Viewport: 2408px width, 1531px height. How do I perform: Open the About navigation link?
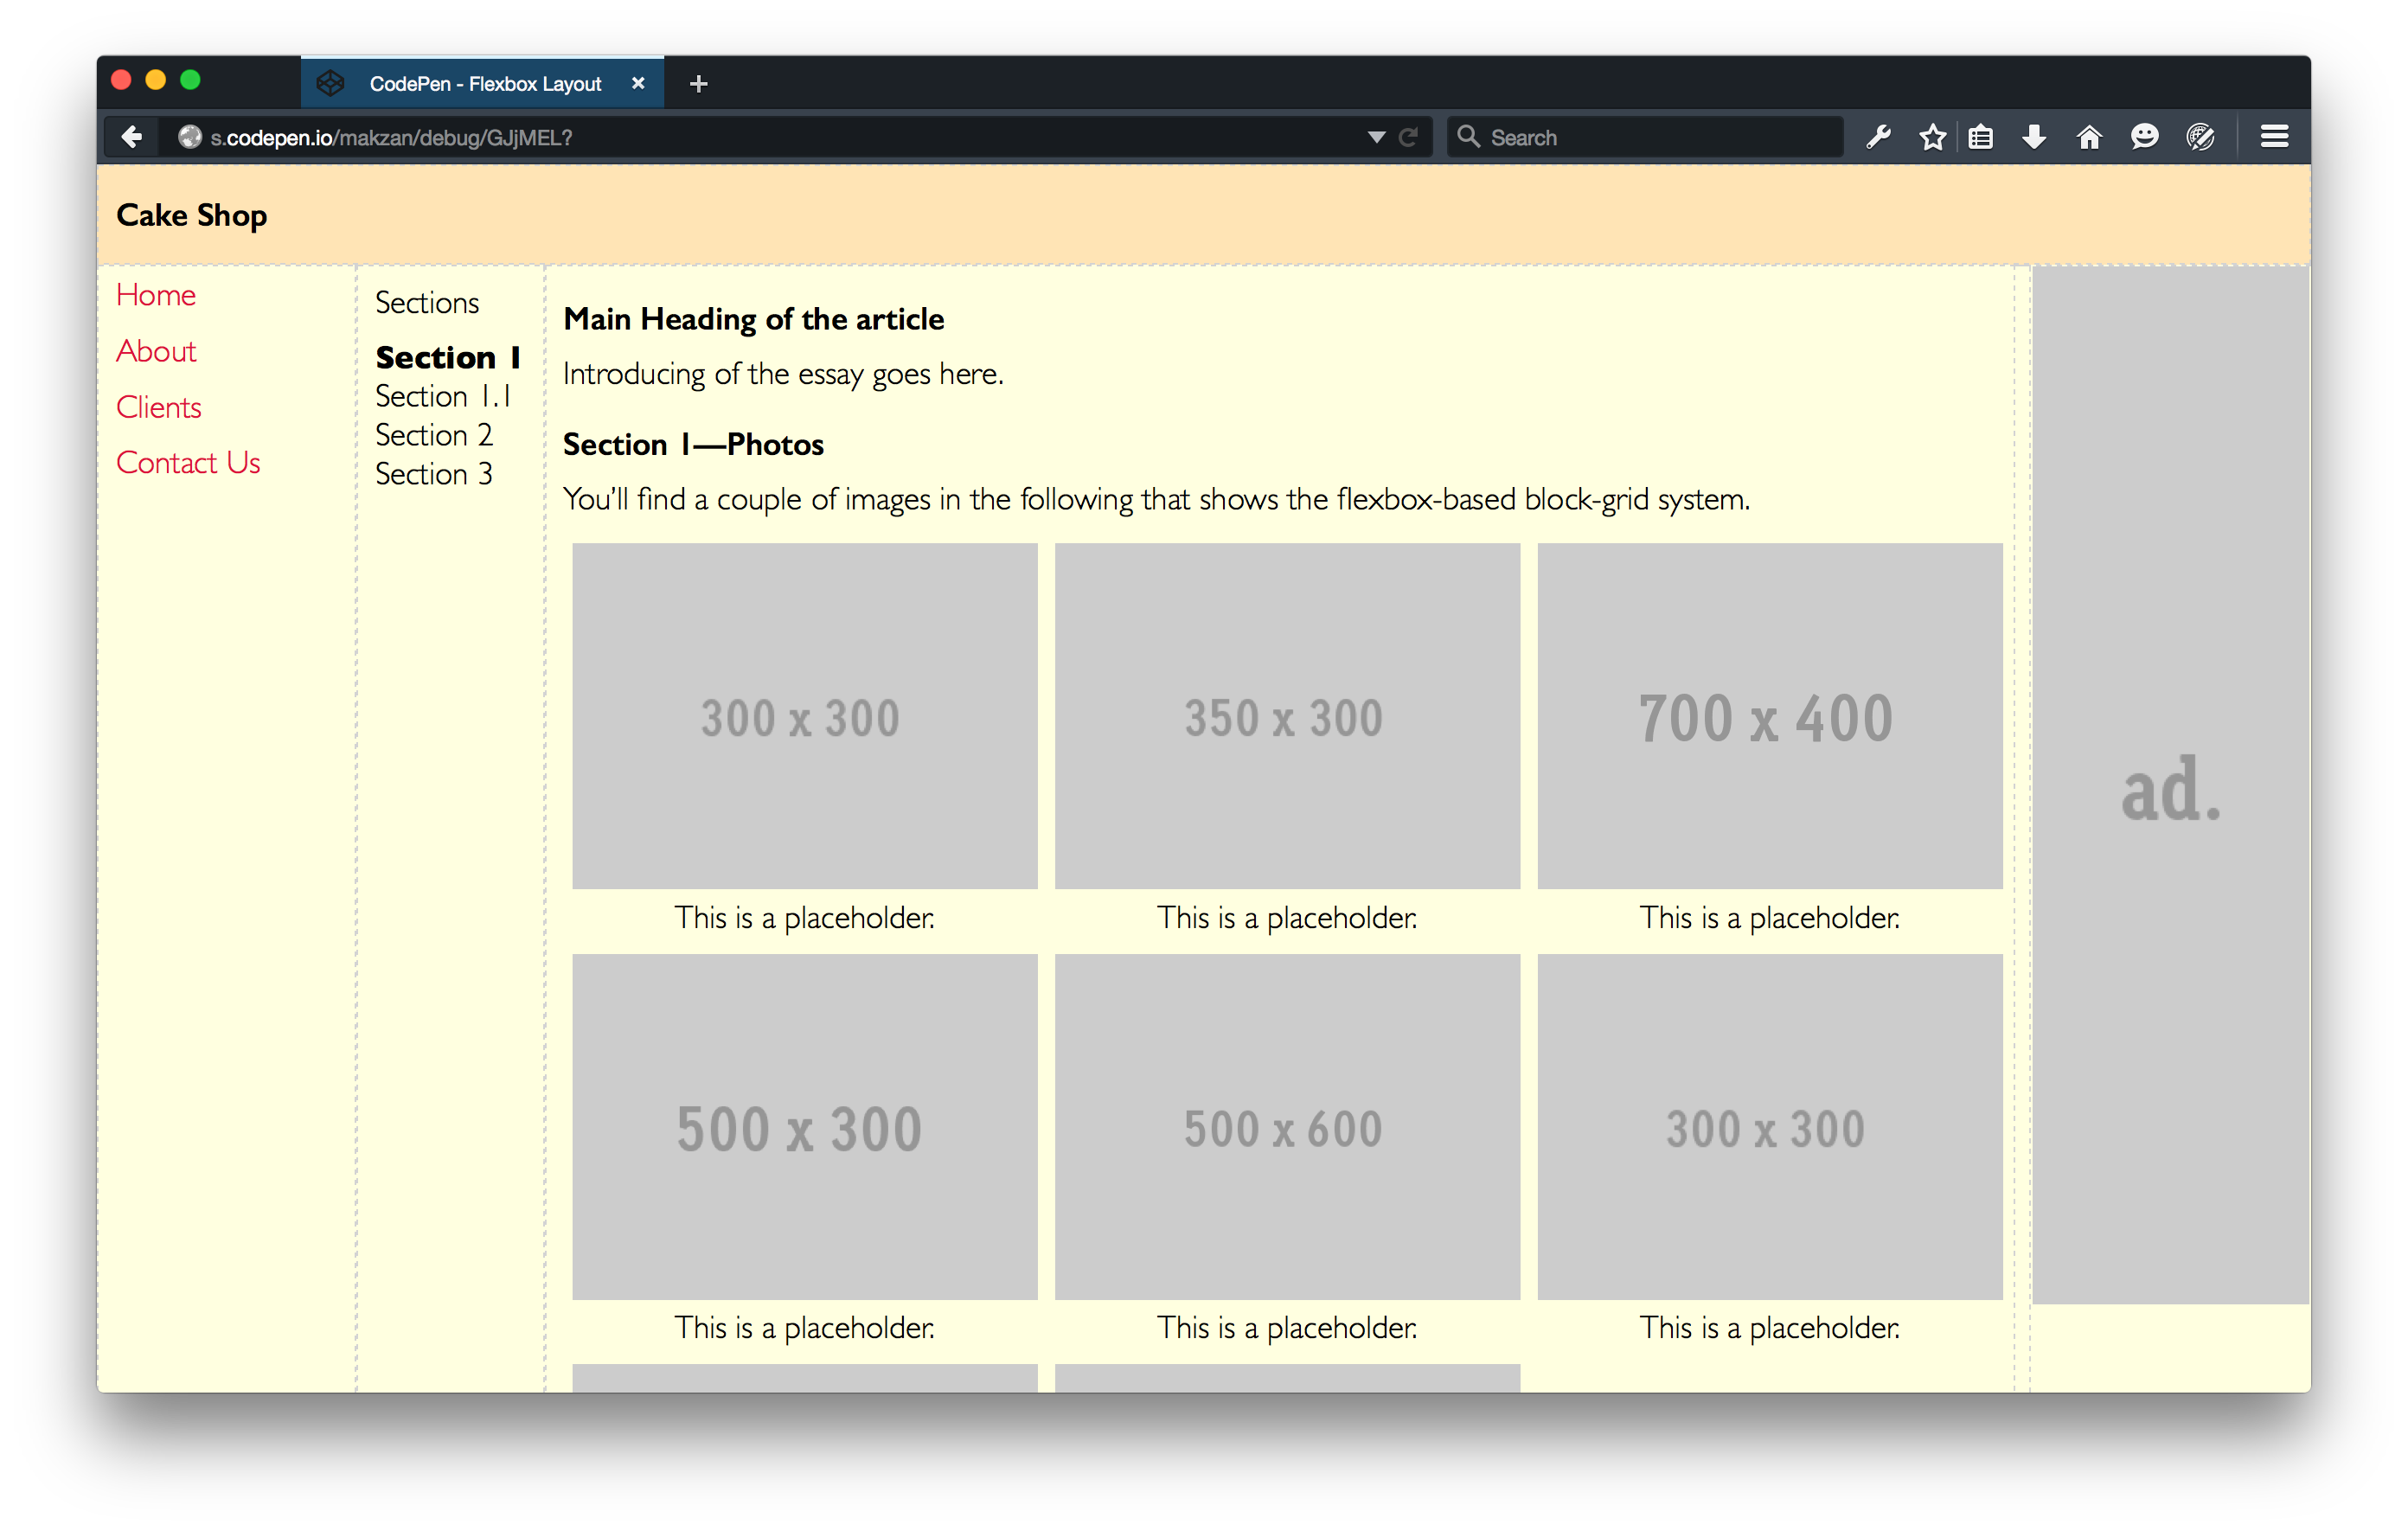coord(156,351)
